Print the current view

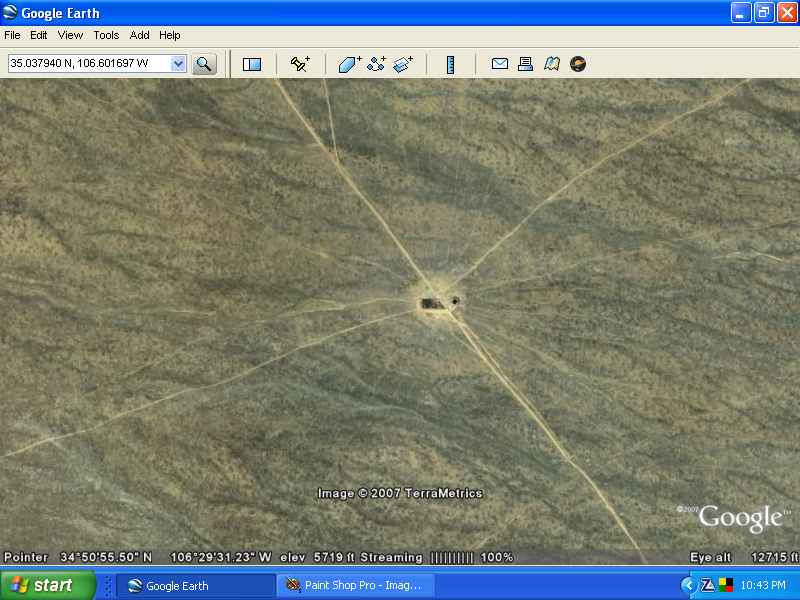coord(526,64)
